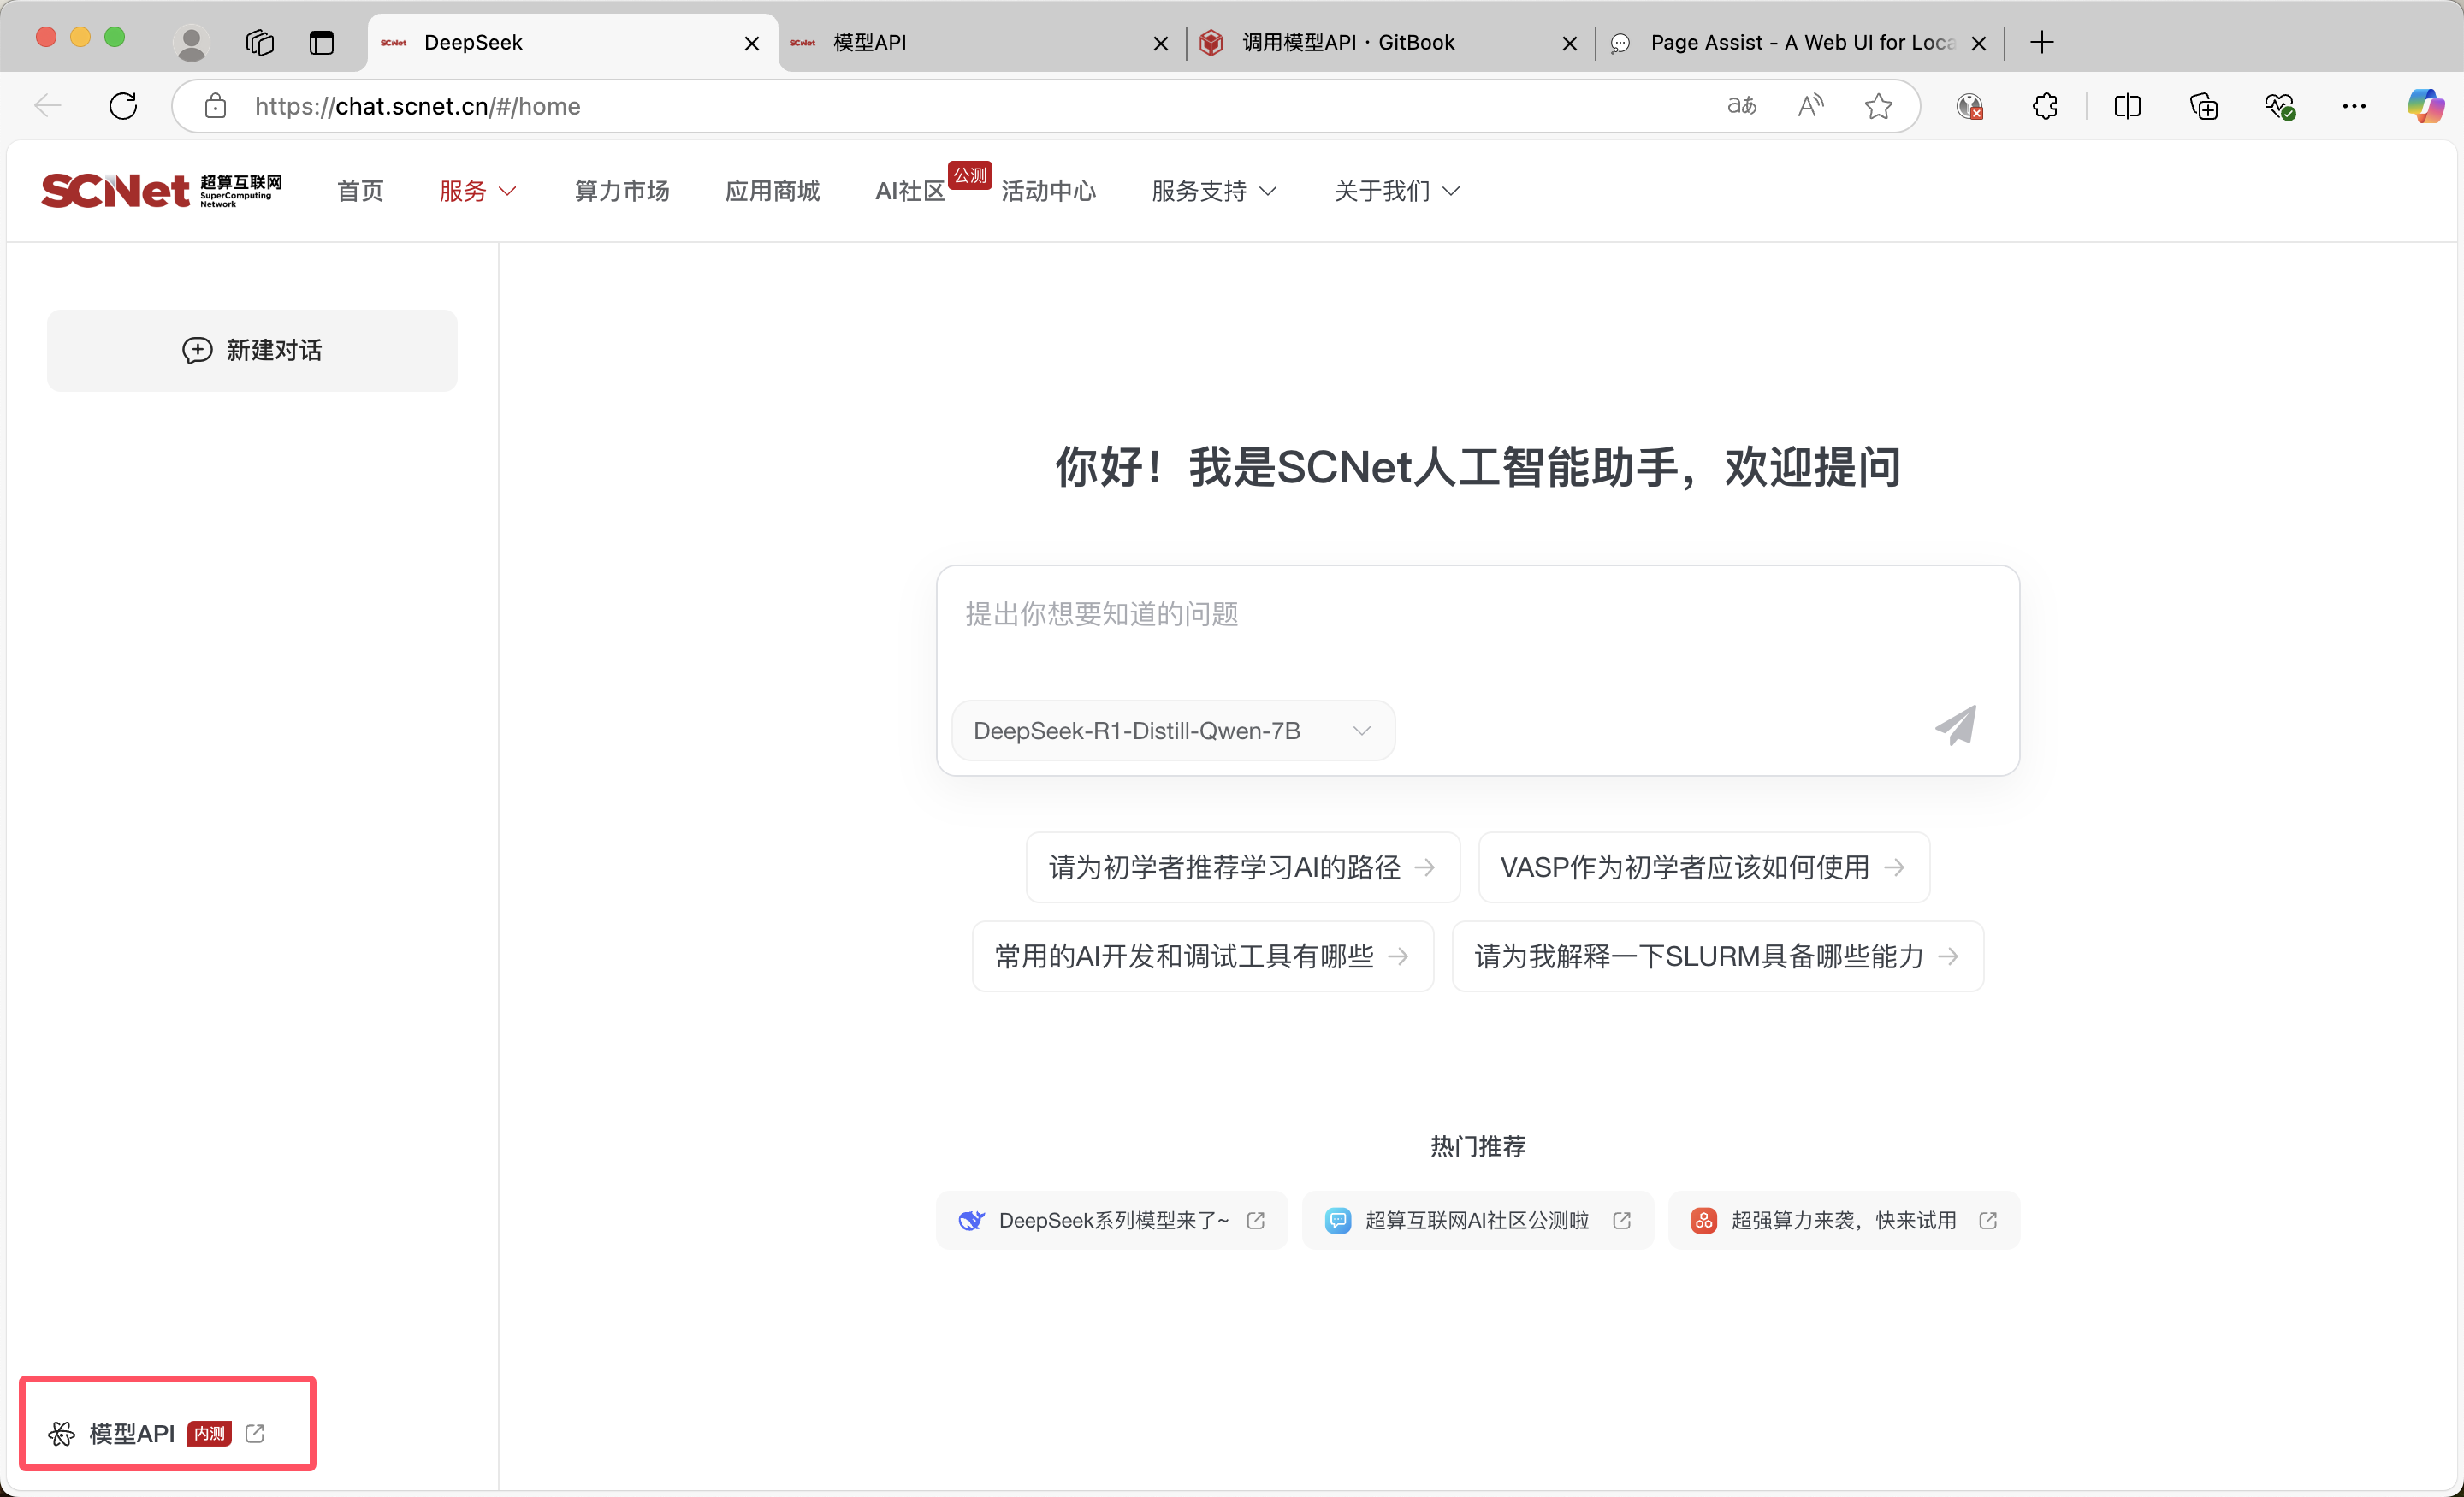Open the Extensions puzzle icon
The height and width of the screenshot is (1497, 2464).
2045,106
